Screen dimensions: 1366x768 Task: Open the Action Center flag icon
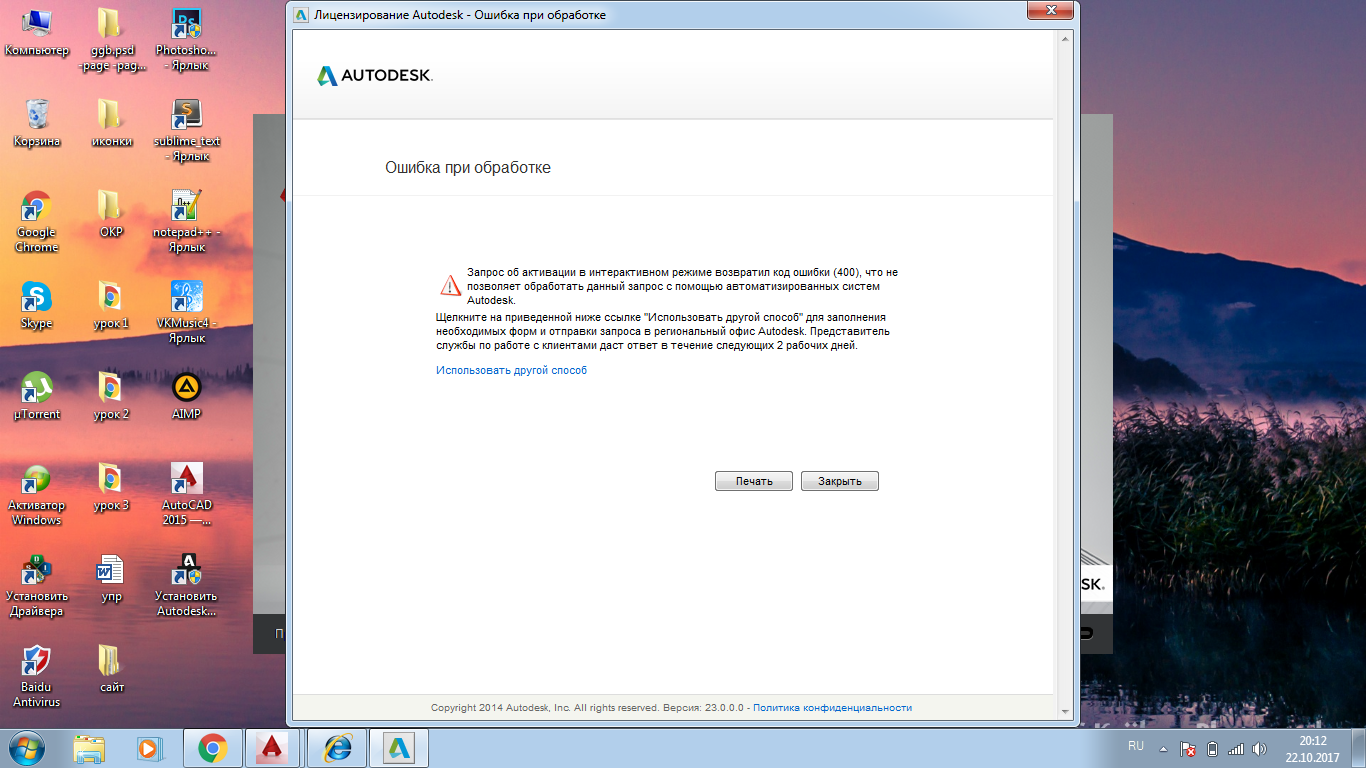pos(1188,748)
